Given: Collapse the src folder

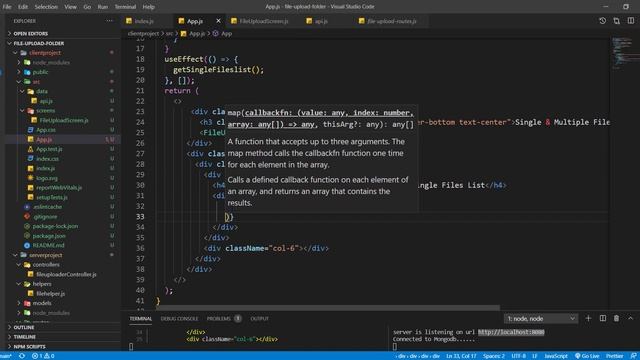Looking at the screenshot, I should (36, 82).
